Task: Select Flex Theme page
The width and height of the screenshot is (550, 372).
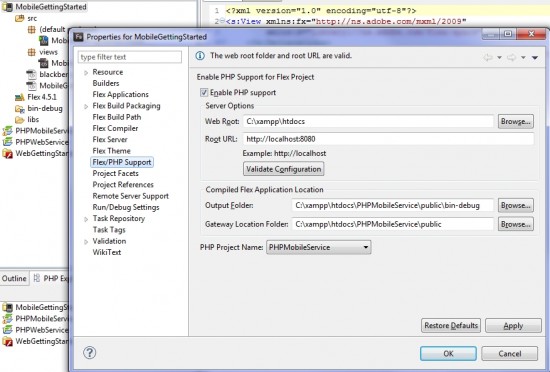Action: [x=112, y=151]
